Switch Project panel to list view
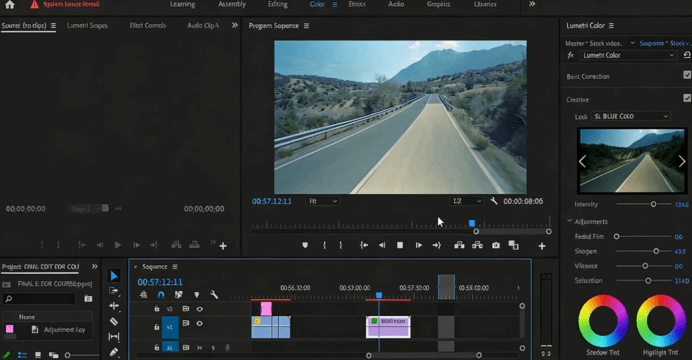This screenshot has width=692, height=360. click(x=23, y=355)
